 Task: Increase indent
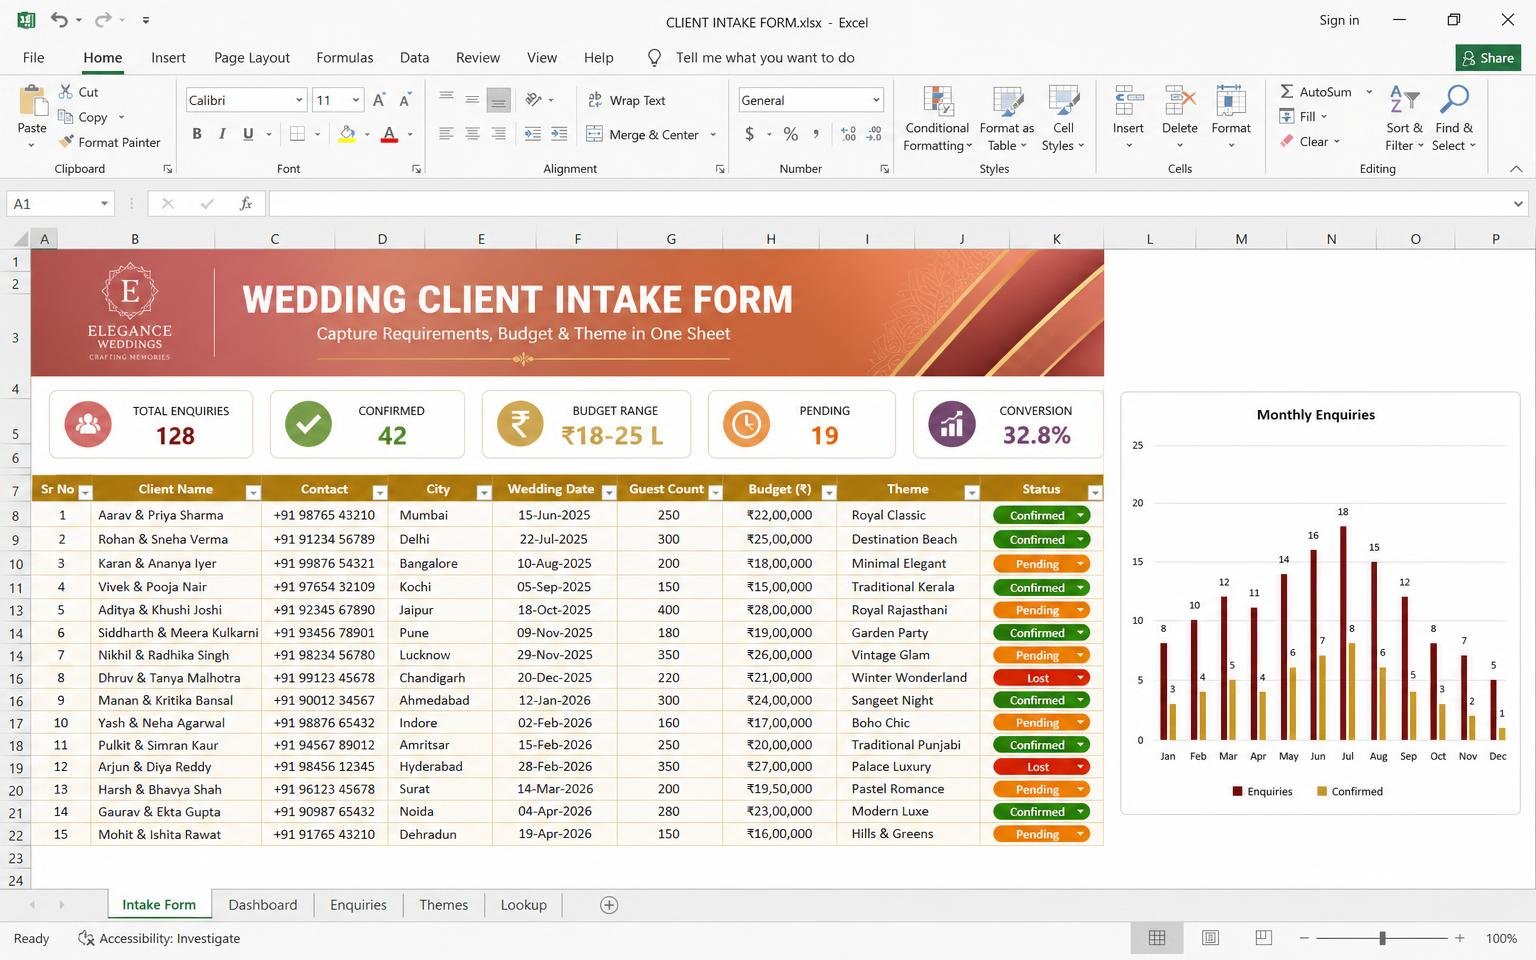[x=559, y=134]
